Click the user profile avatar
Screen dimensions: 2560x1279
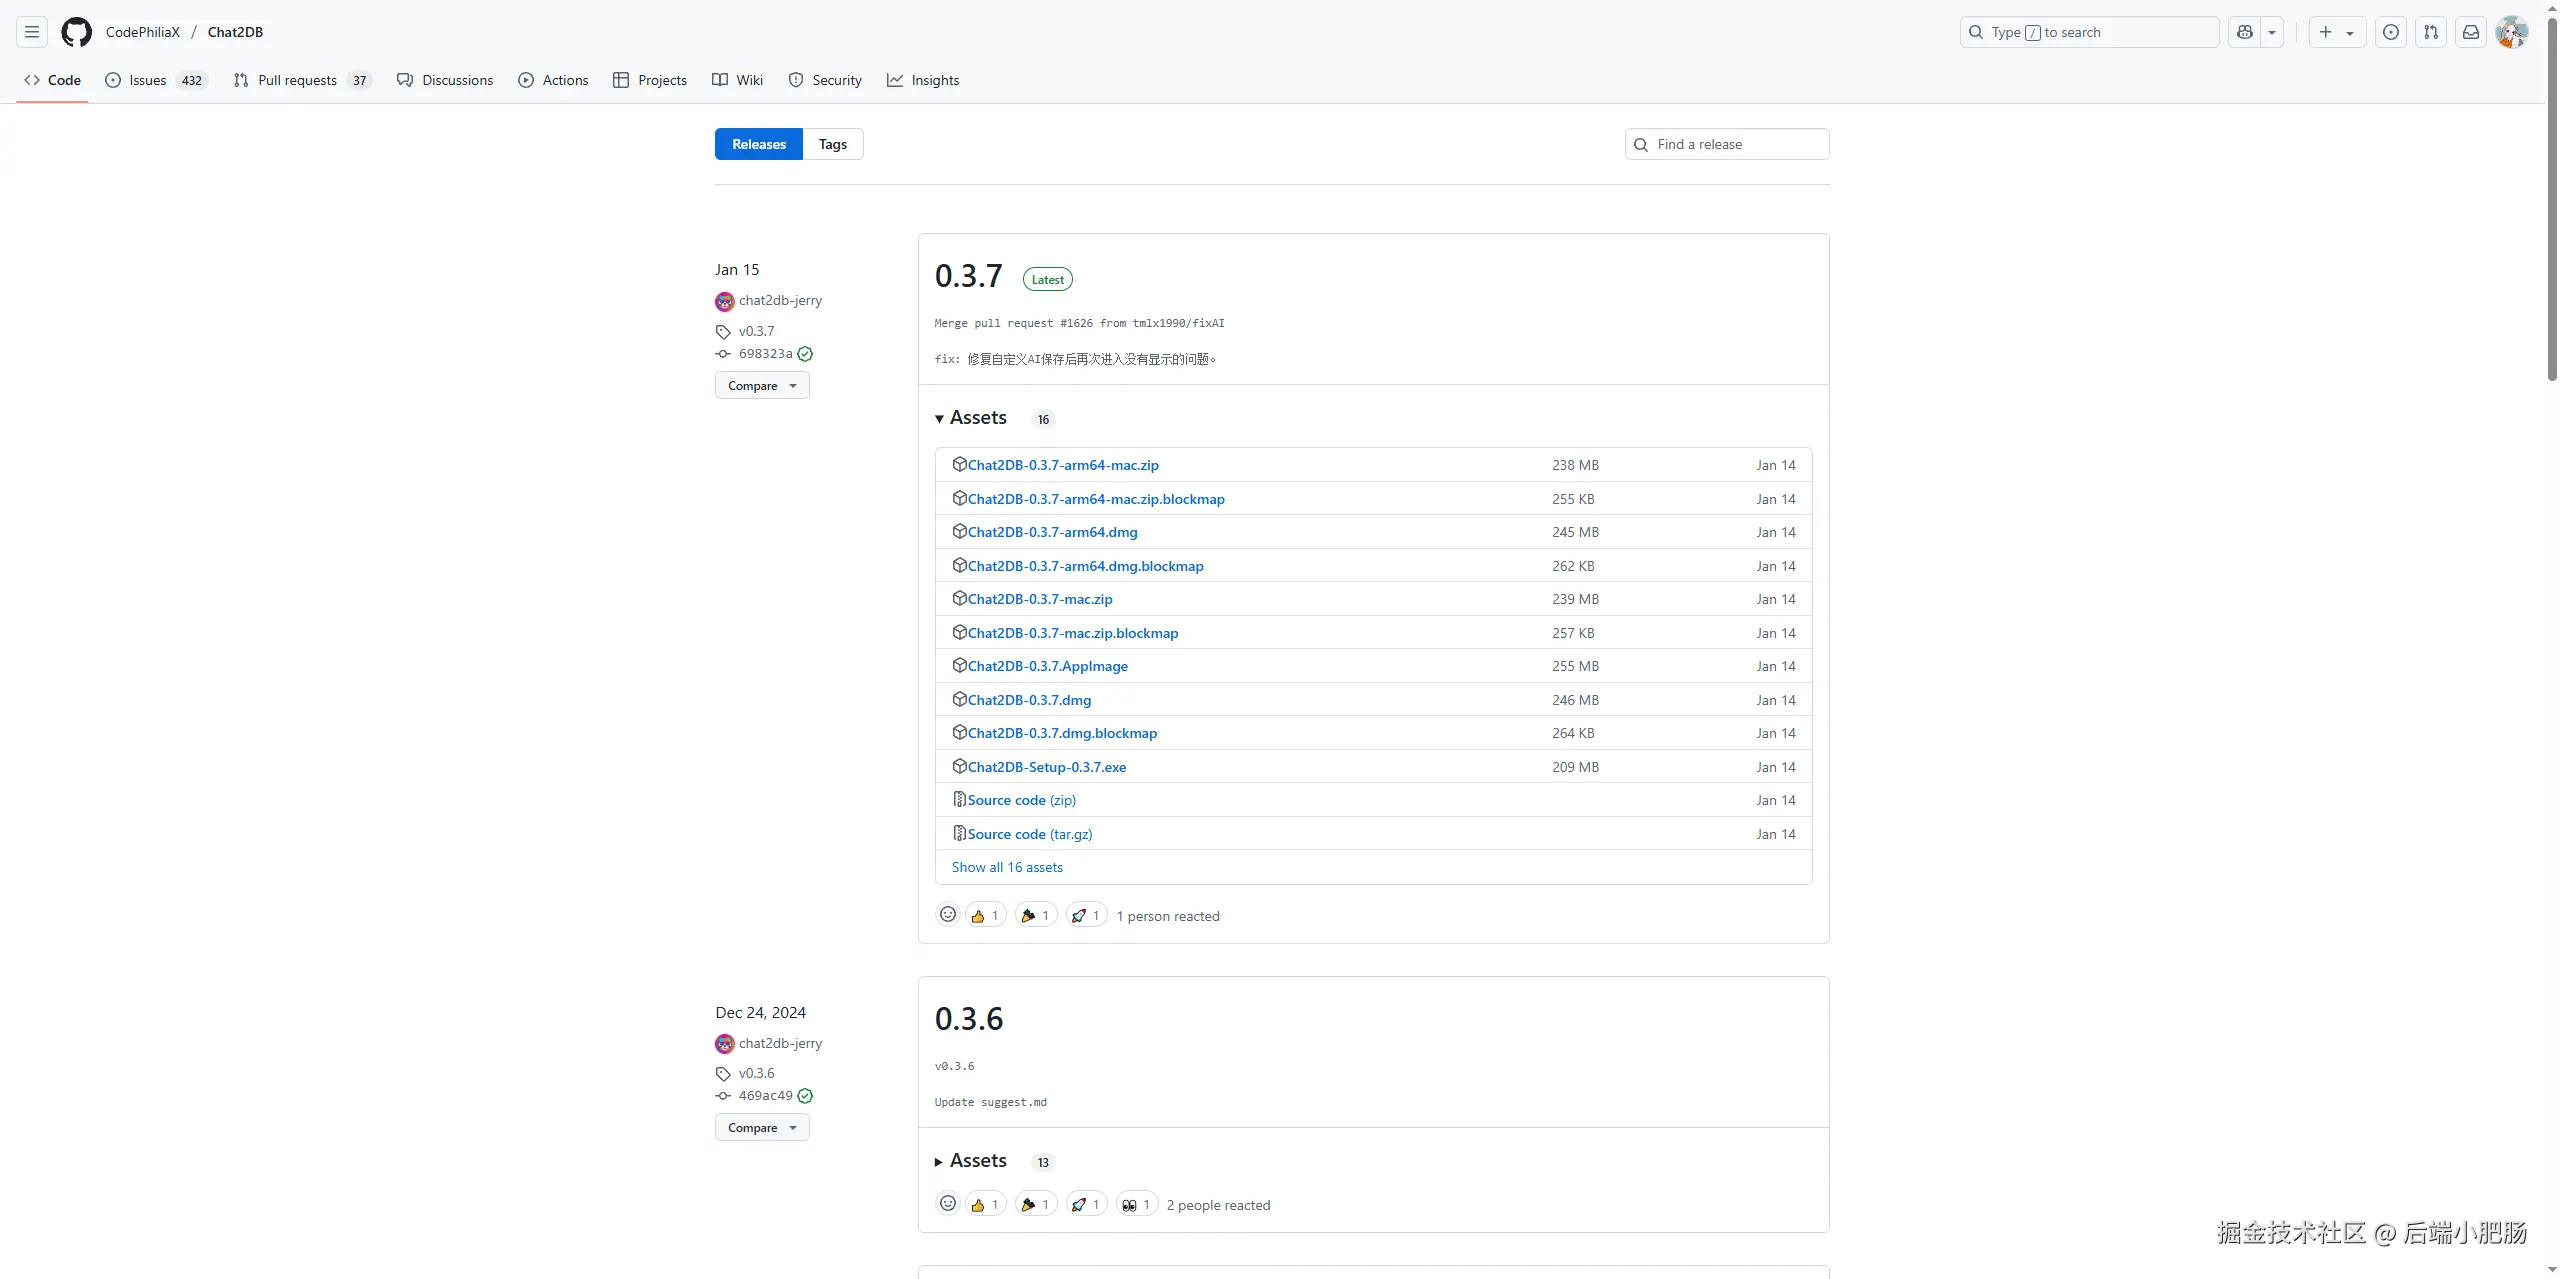click(2512, 32)
